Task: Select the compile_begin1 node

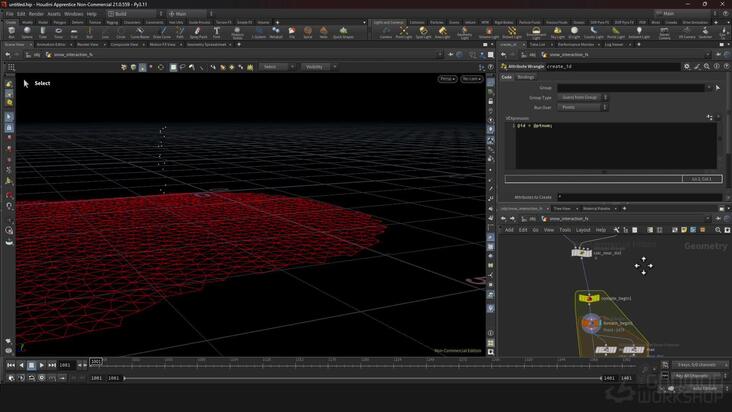Action: click(589, 298)
